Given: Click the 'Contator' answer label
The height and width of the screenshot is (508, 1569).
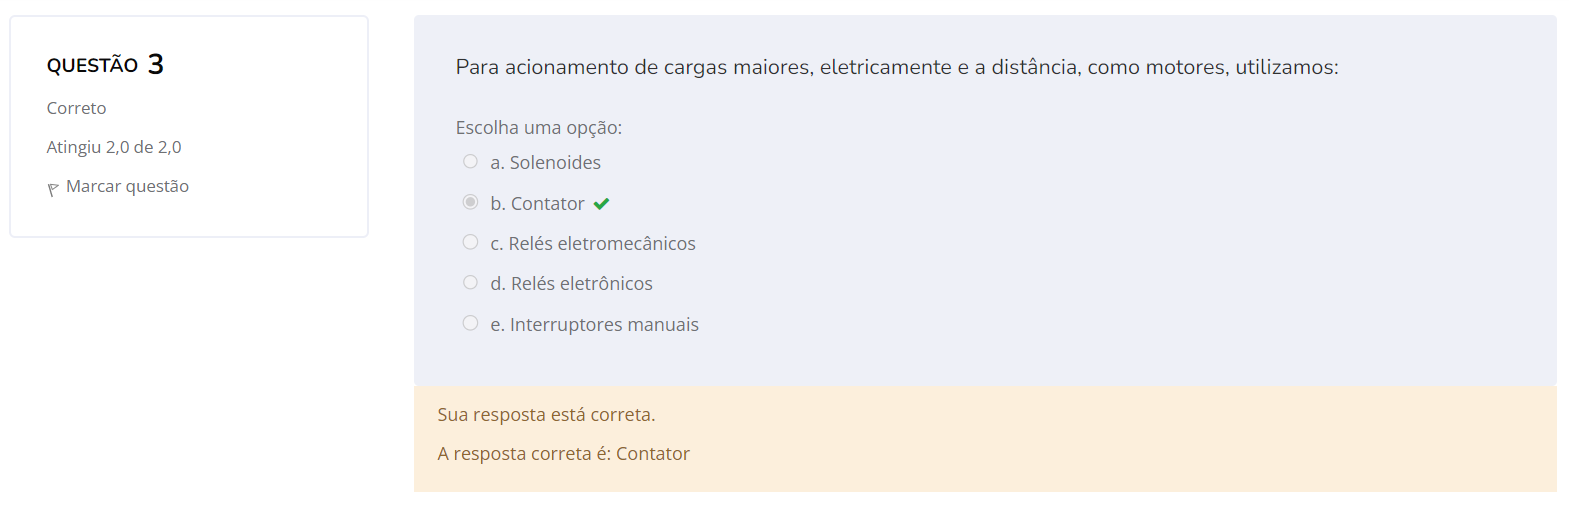Looking at the screenshot, I should click(547, 204).
